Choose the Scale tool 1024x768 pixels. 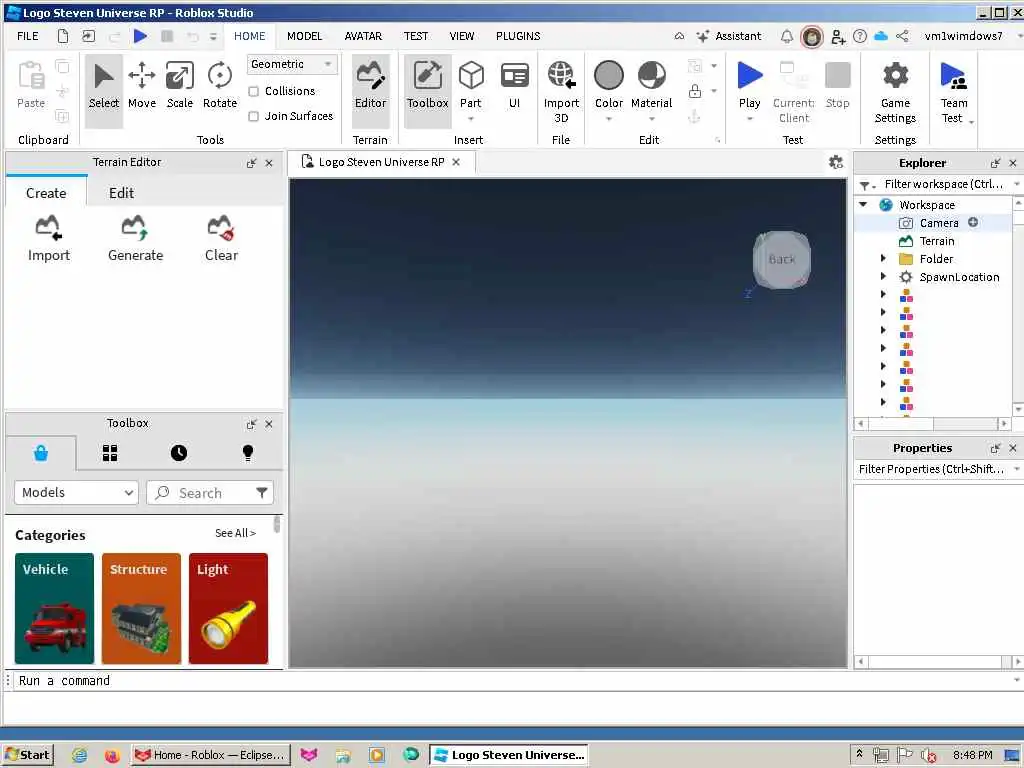click(x=180, y=86)
